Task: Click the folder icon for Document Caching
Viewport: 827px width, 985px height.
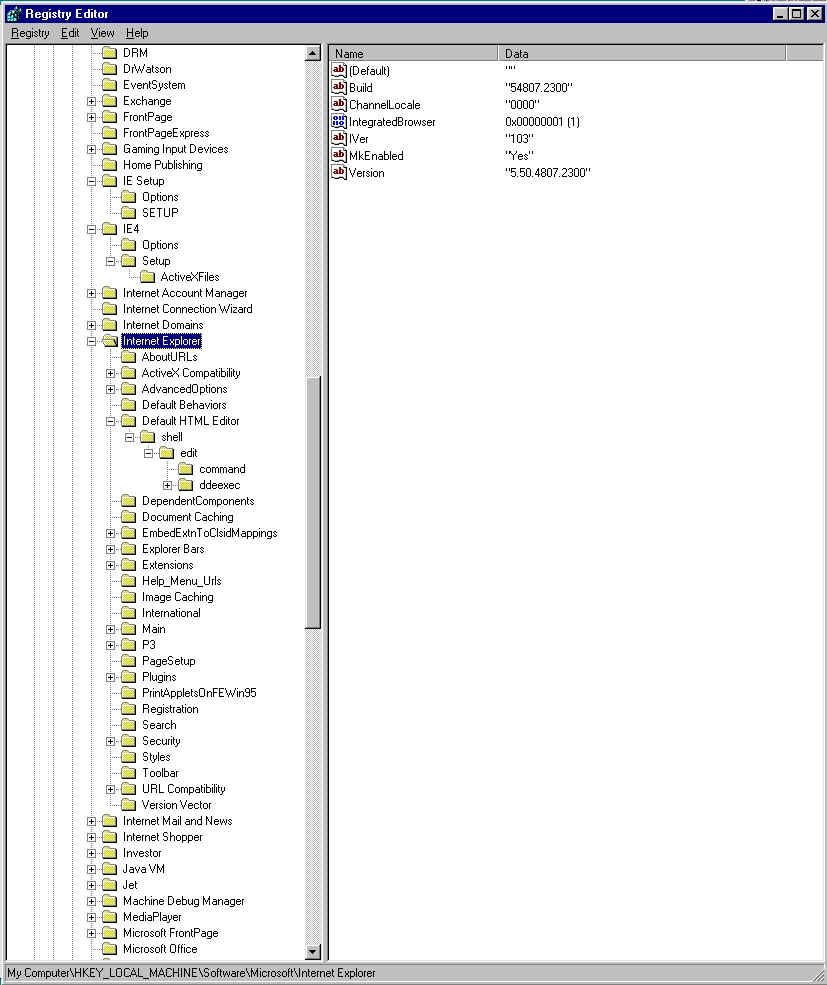Action: tap(129, 517)
